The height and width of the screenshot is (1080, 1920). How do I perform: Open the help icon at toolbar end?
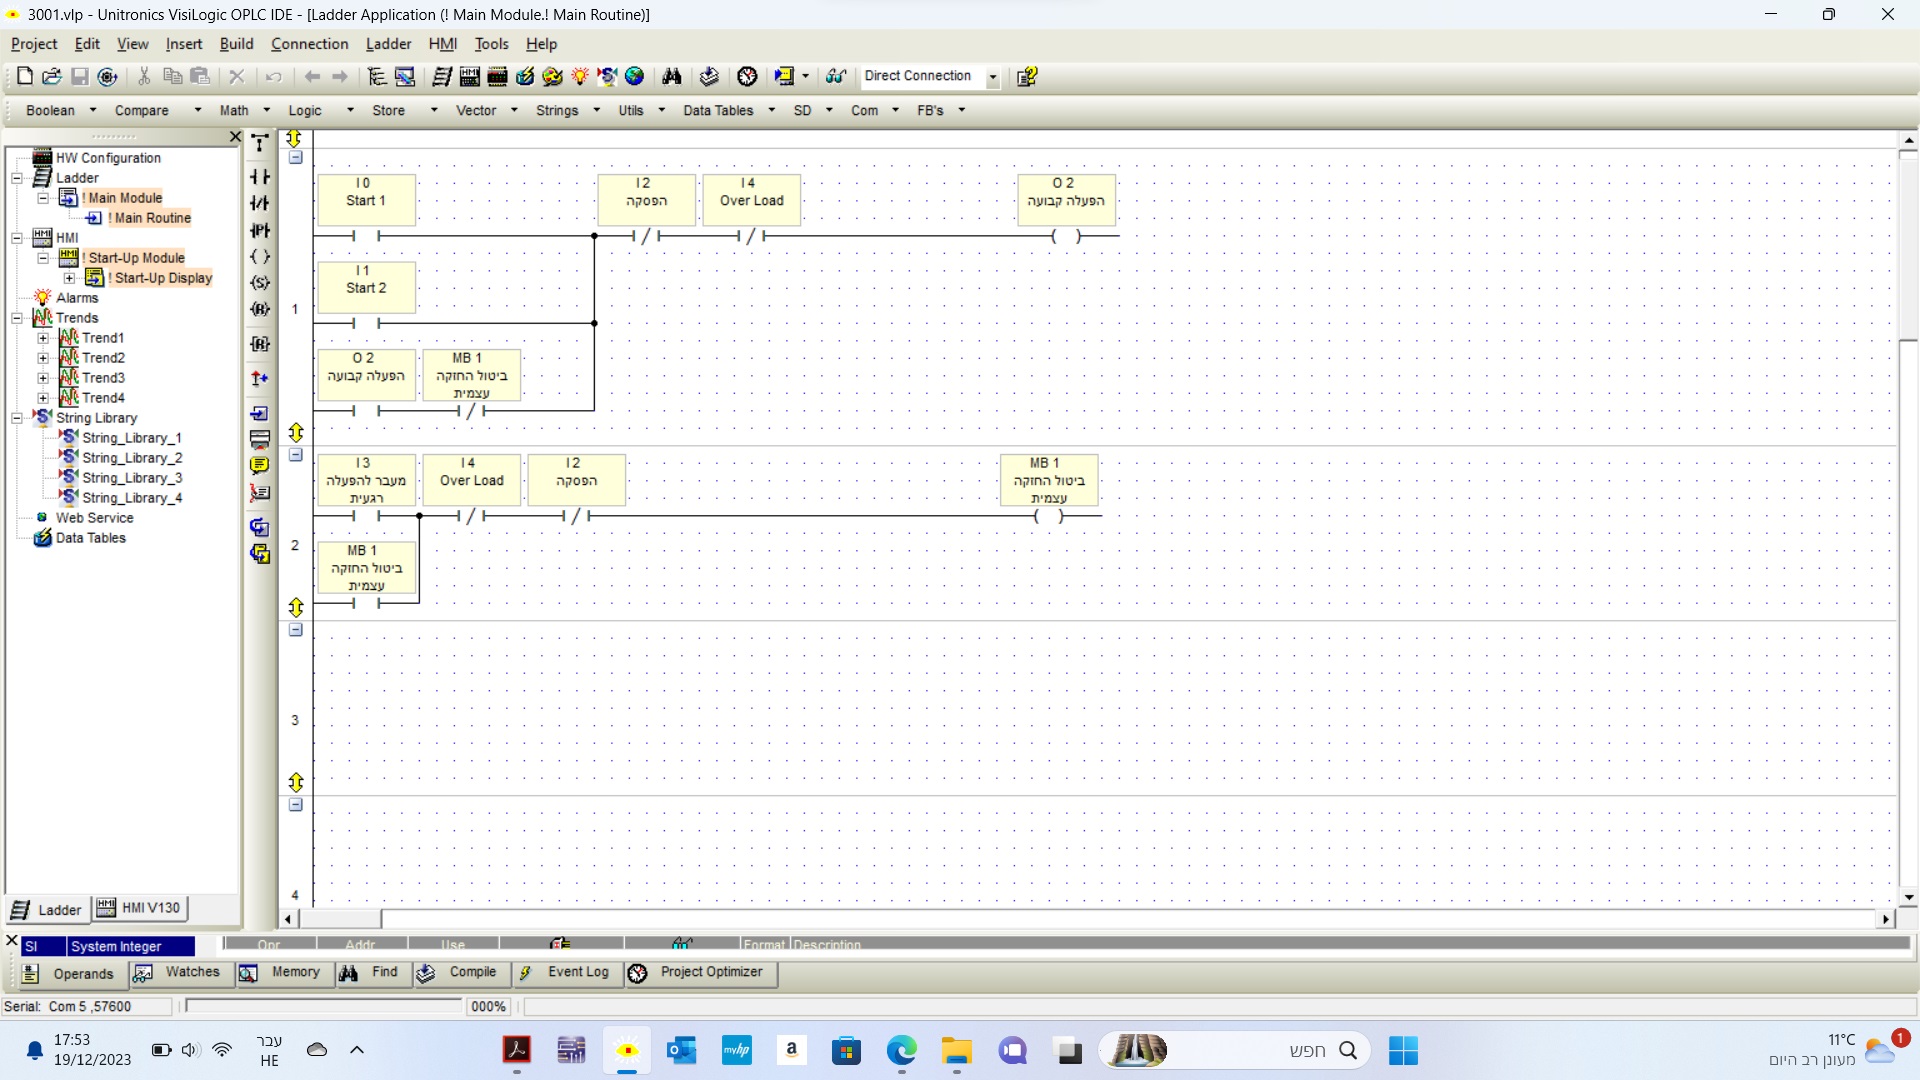point(1027,76)
